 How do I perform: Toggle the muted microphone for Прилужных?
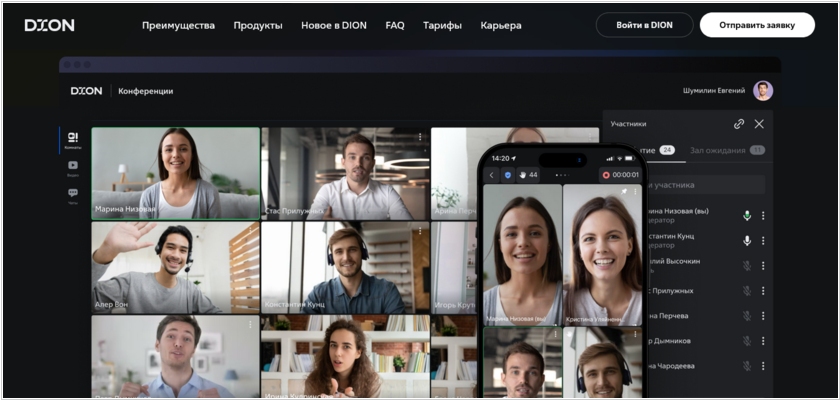coord(747,291)
